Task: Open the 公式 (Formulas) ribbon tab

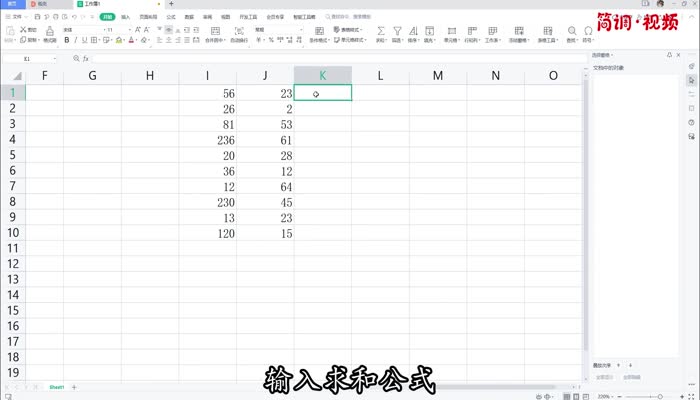Action: coord(171,17)
